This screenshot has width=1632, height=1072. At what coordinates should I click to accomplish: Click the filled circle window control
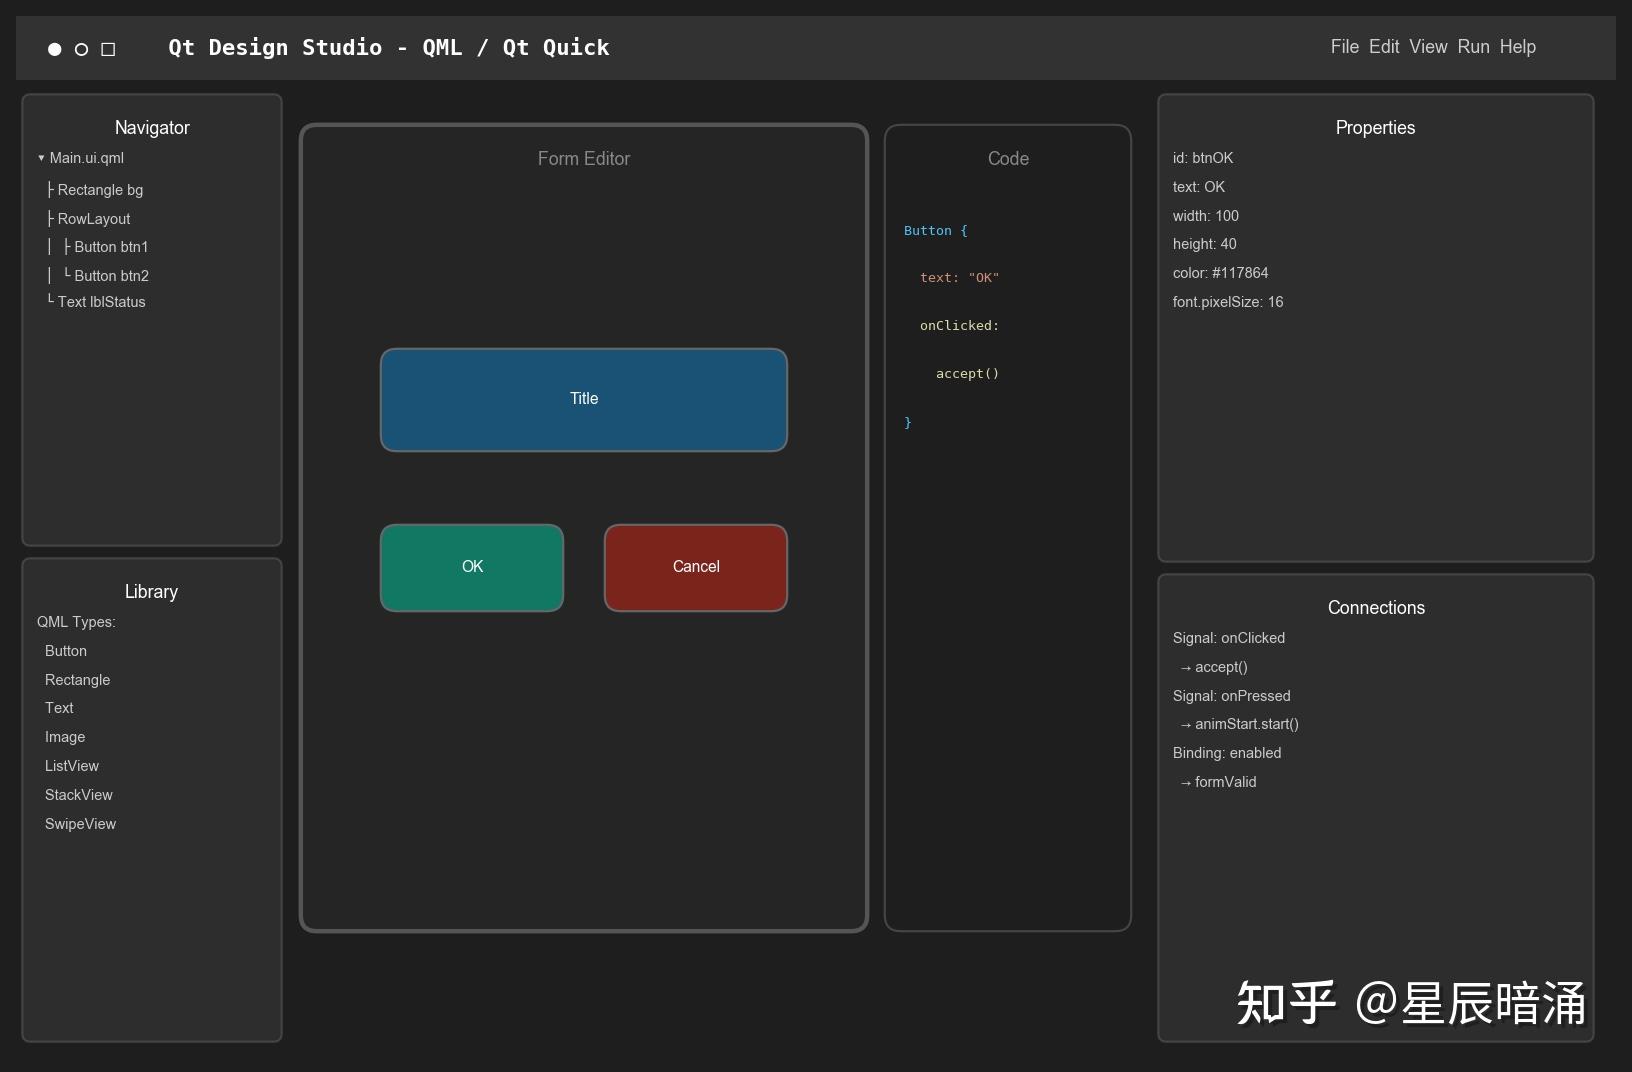55,49
